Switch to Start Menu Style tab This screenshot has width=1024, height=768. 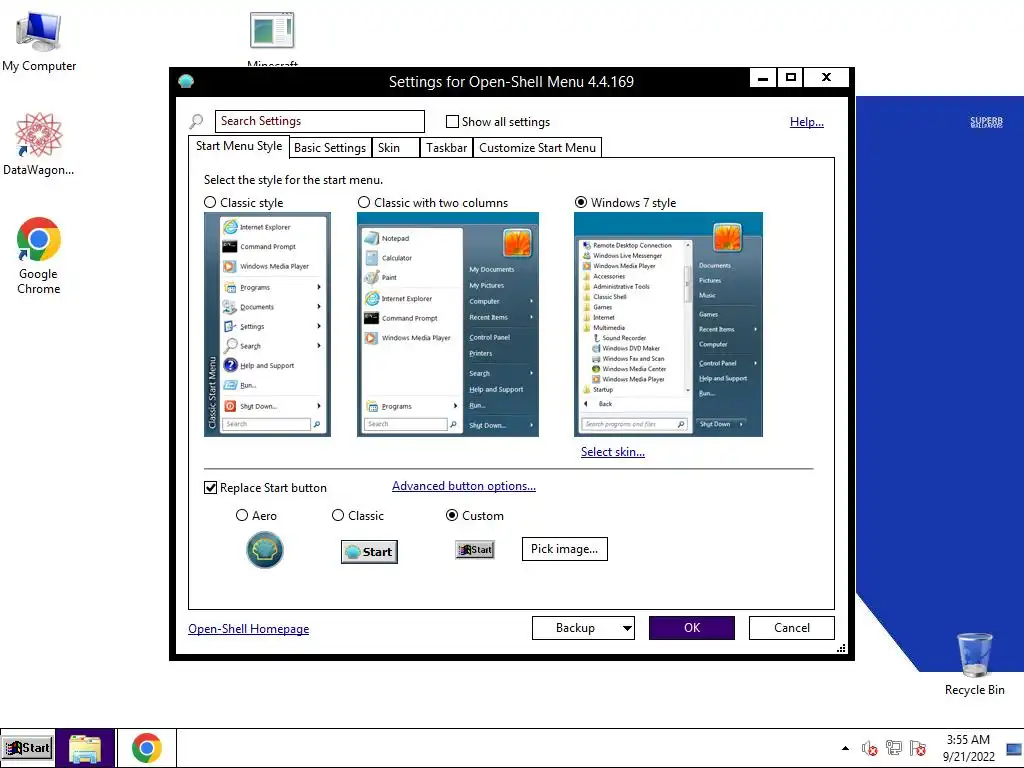(x=239, y=146)
